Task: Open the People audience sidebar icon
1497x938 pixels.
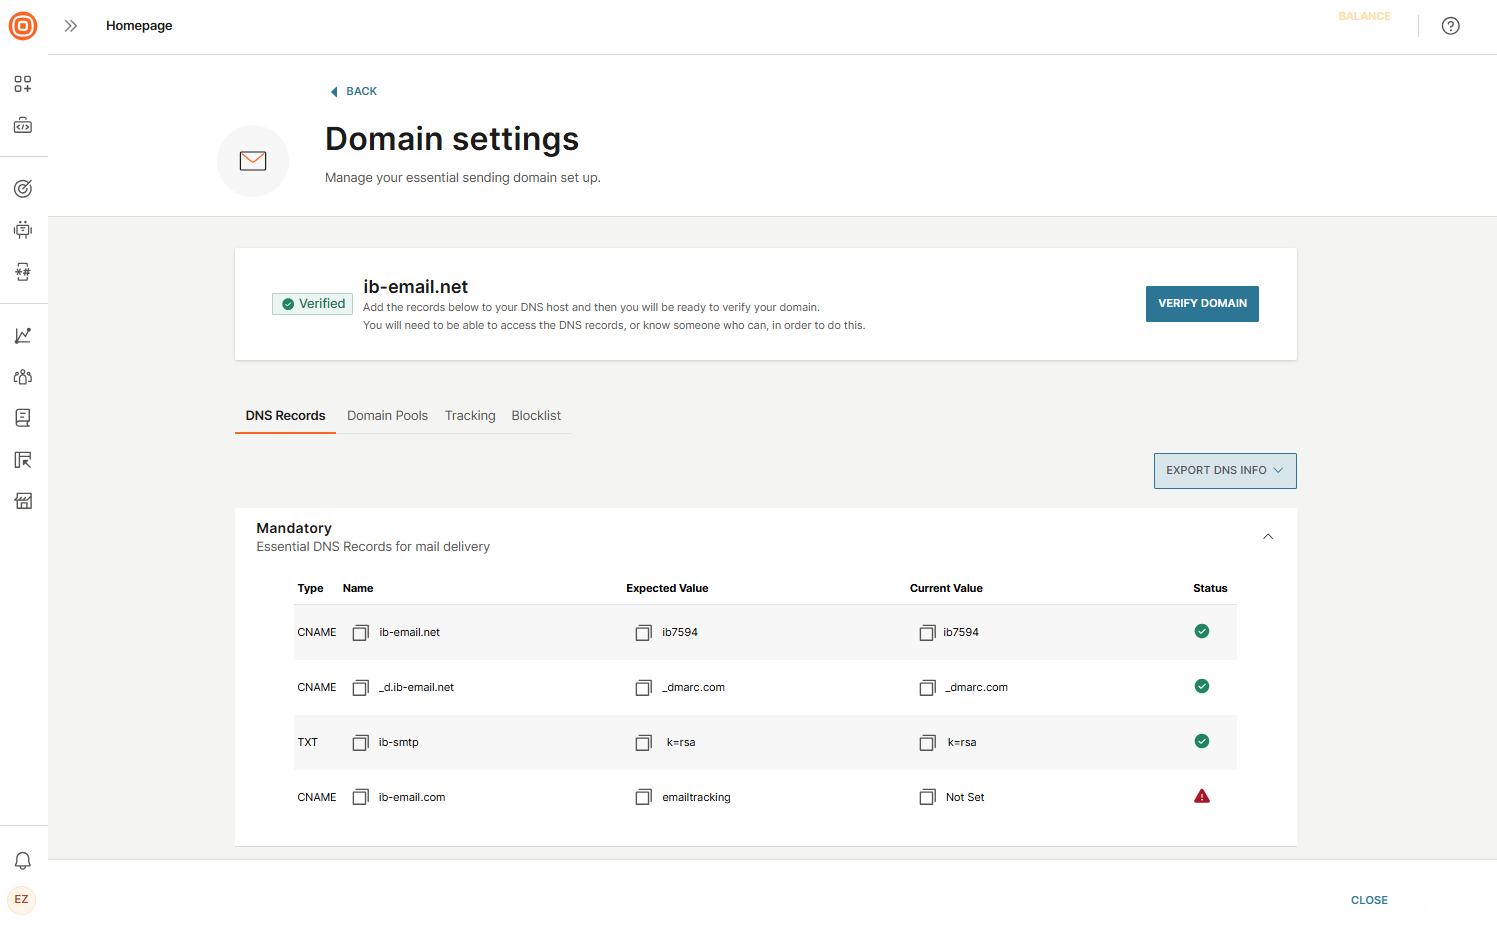Action: pos(22,376)
